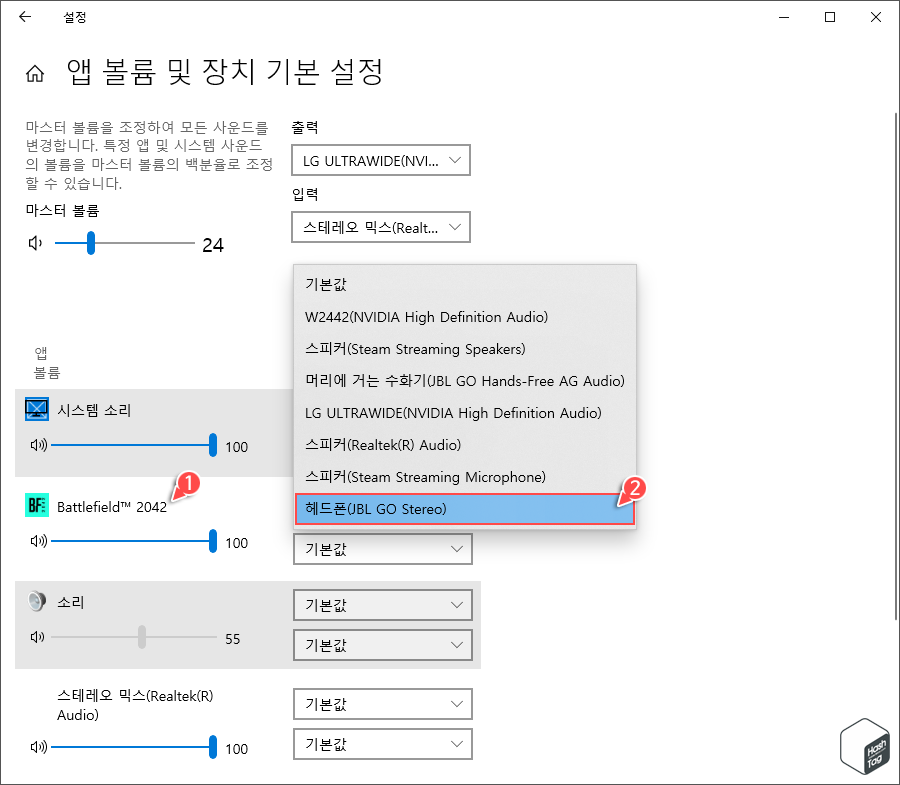Screen dimensions: 900x785
Task: Click master volume value 24
Action: pos(213,245)
